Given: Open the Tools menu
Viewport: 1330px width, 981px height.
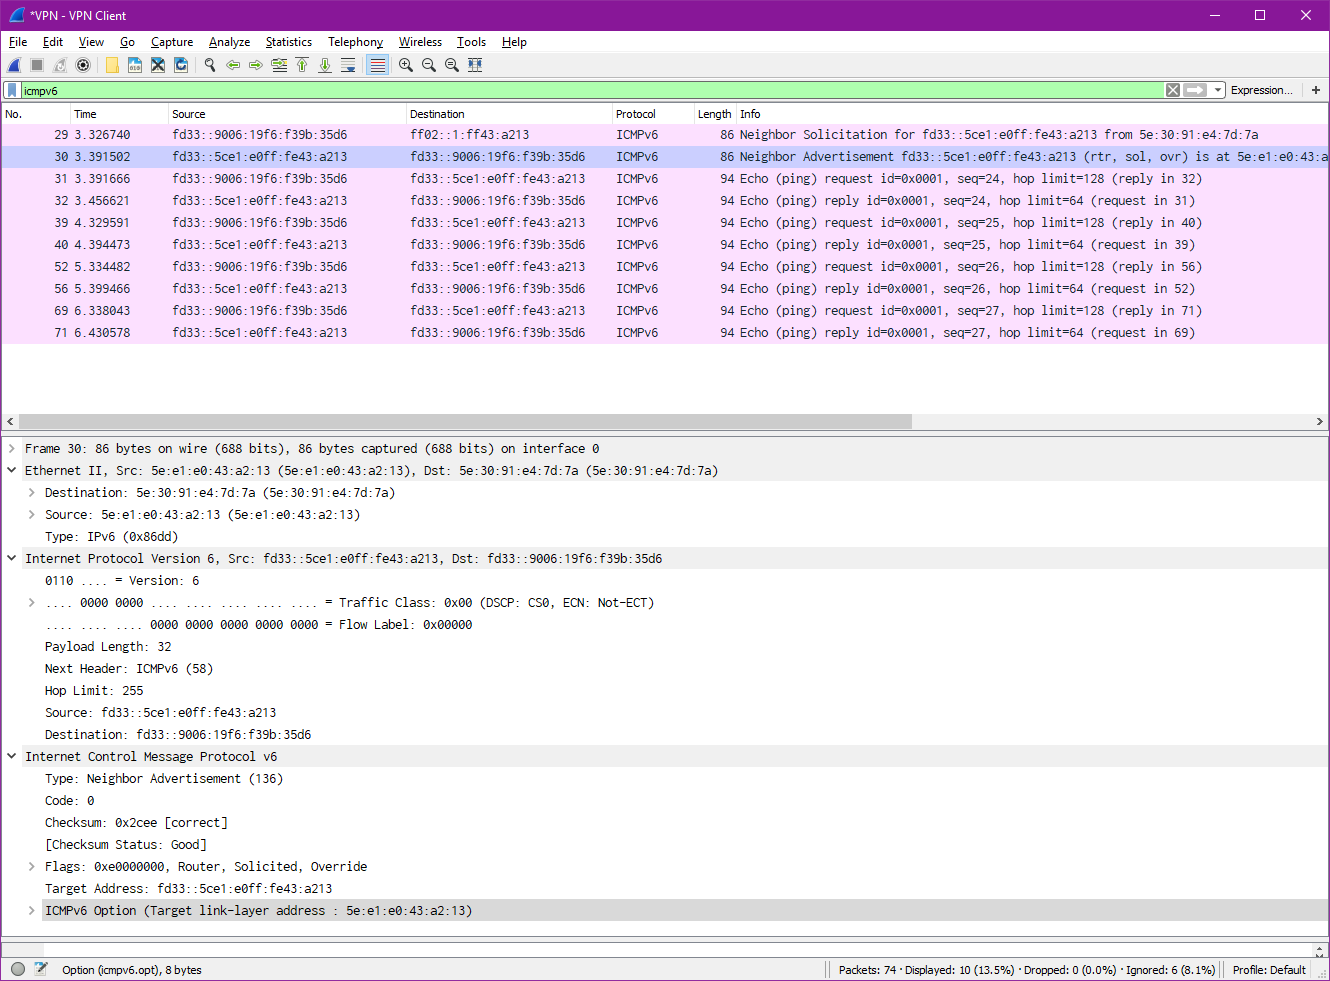Looking at the screenshot, I should pos(471,42).
